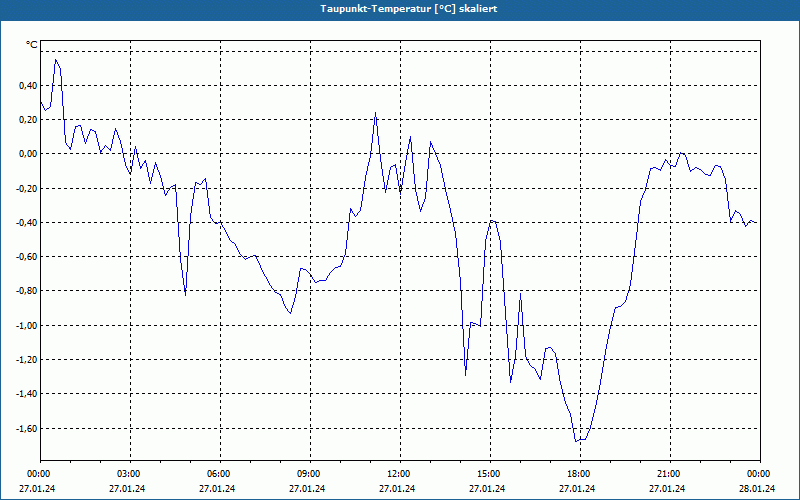Select the 28.01.24 date label
Viewport: 800px width, 500px height.
coord(757,489)
